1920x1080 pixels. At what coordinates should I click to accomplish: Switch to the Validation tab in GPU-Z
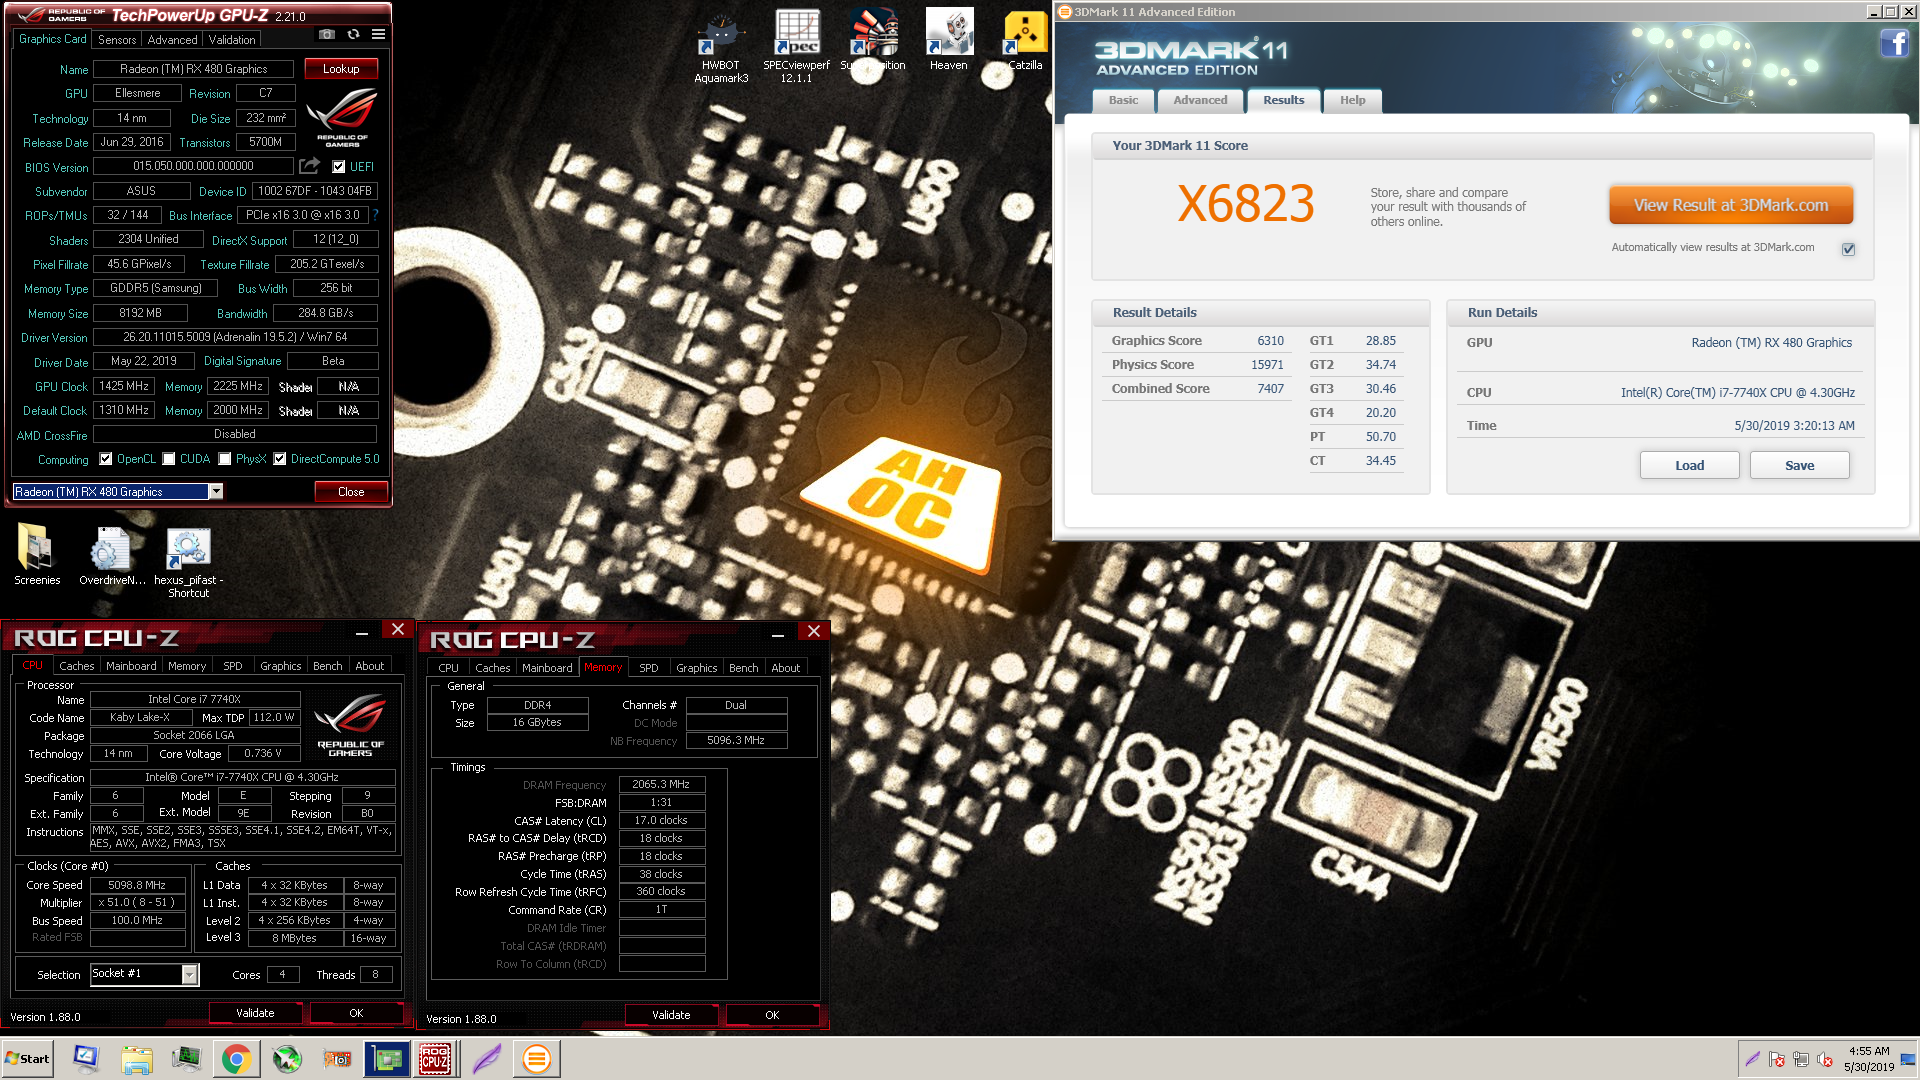[x=232, y=40]
